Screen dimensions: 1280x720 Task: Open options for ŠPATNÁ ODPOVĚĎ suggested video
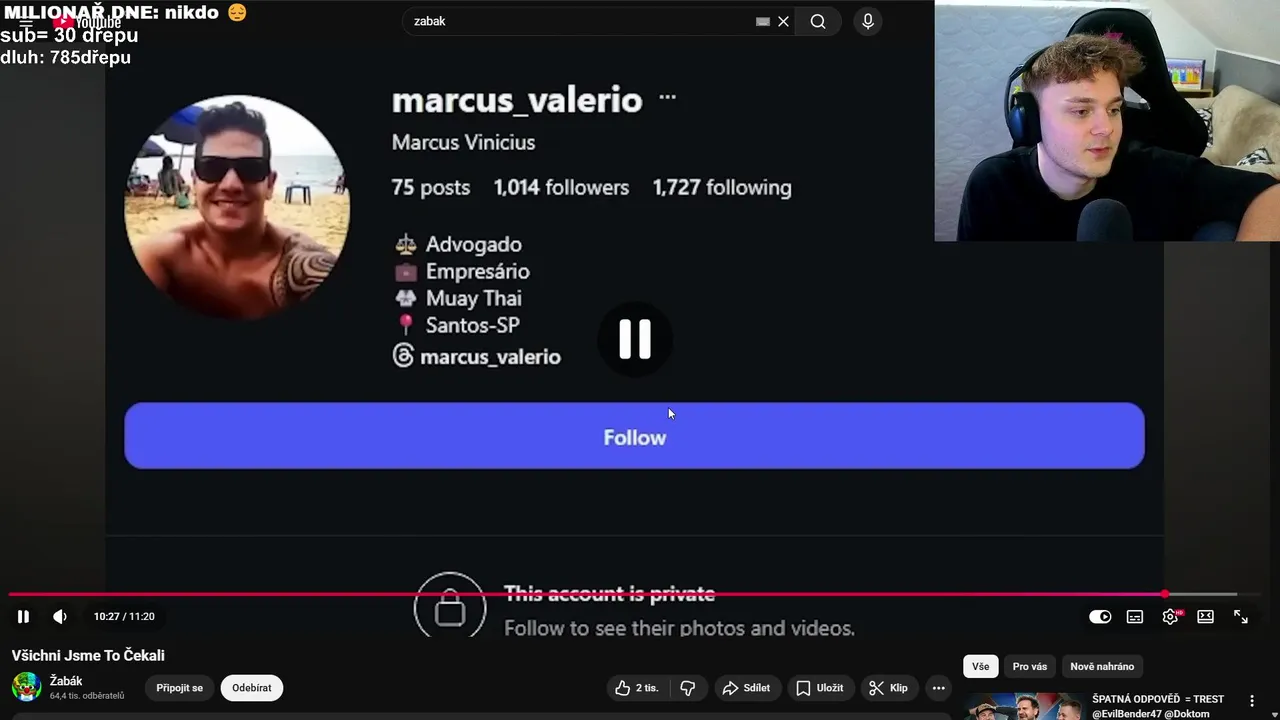coord(1252,701)
